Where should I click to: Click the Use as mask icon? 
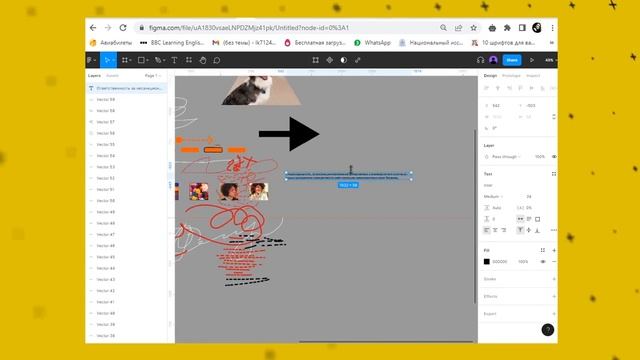[344, 60]
